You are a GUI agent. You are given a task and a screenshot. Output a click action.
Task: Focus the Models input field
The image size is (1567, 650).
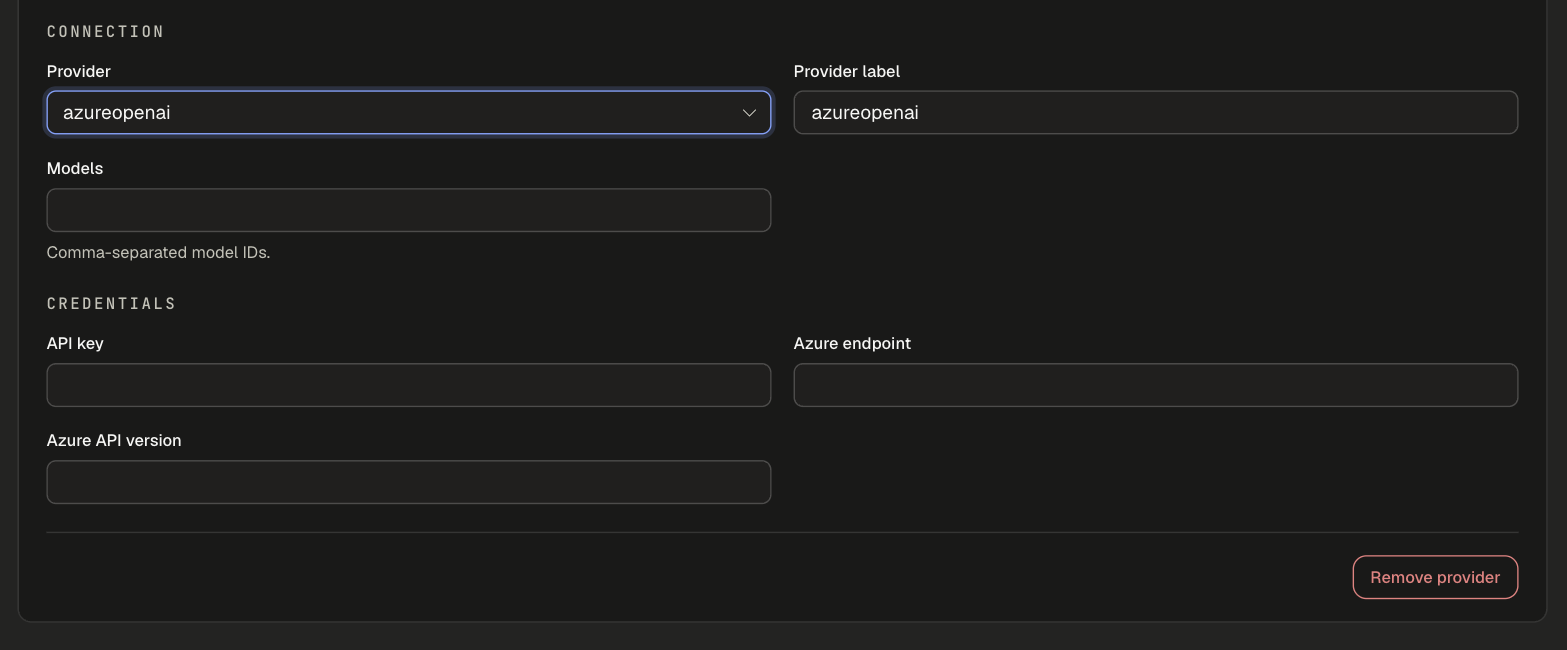409,210
